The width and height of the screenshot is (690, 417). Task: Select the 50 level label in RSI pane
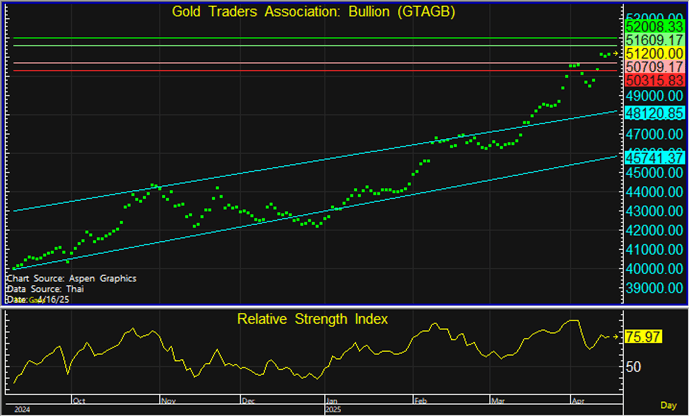pyautogui.click(x=635, y=367)
